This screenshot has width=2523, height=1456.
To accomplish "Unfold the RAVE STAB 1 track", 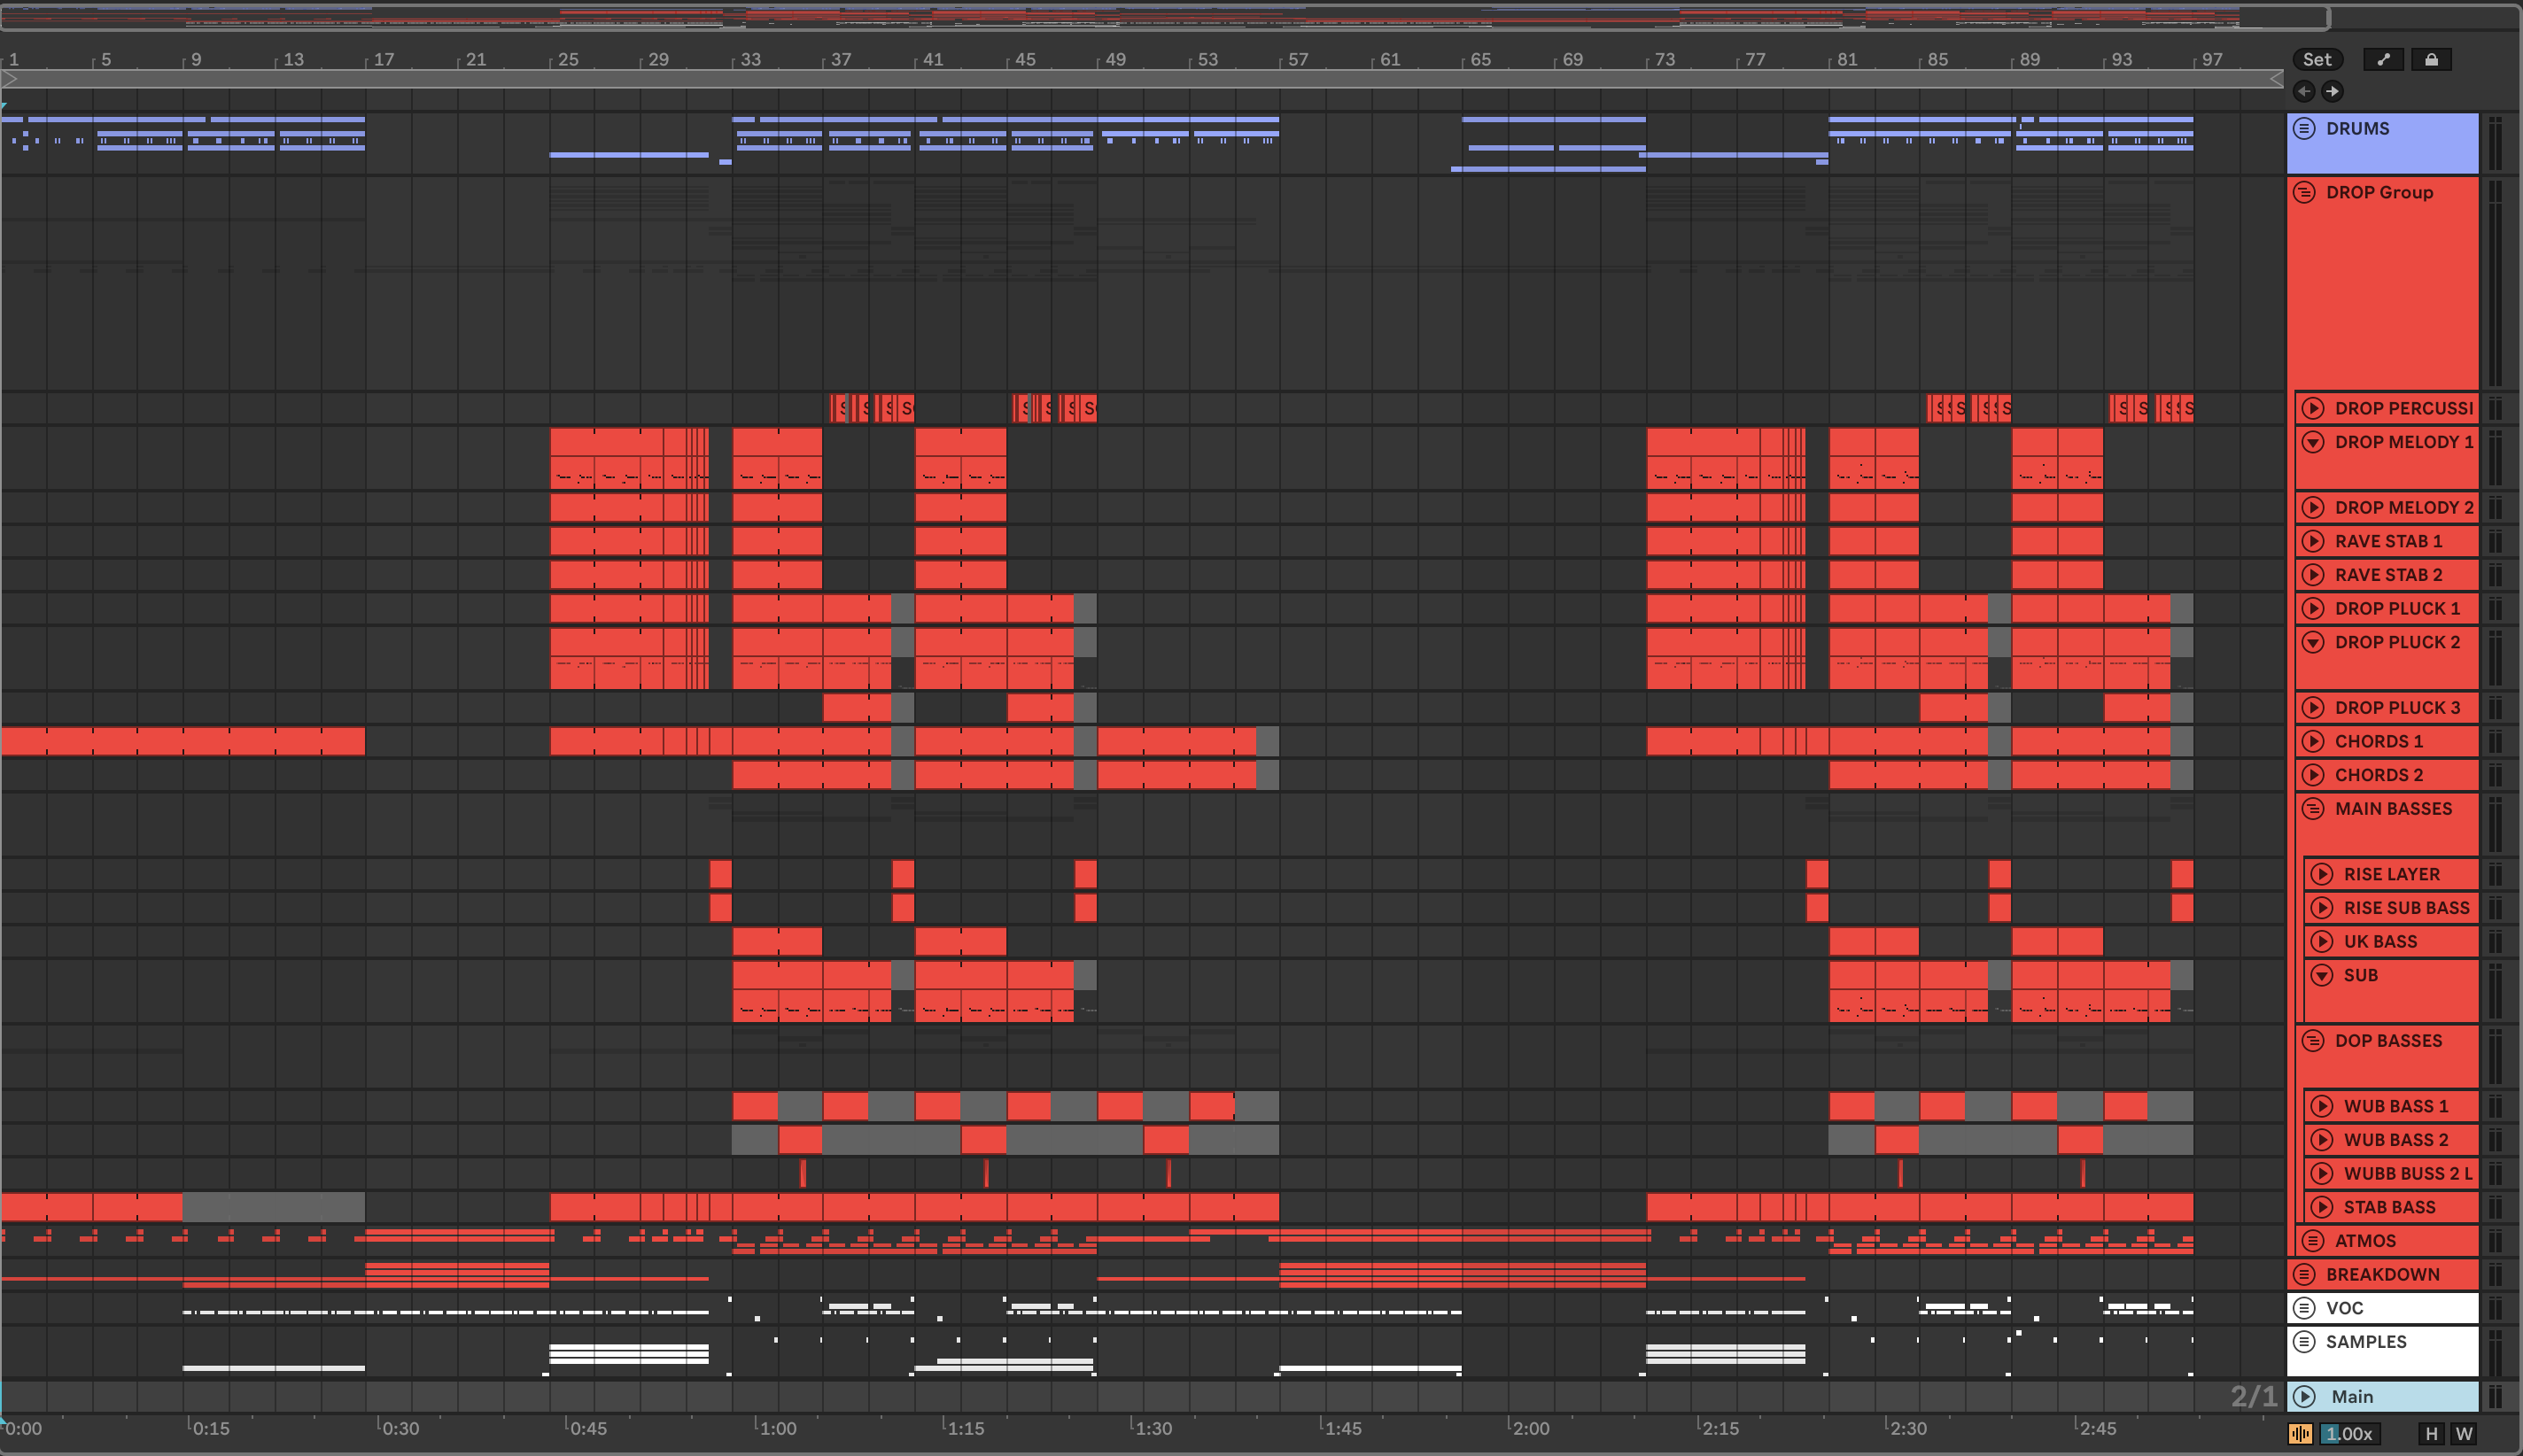I will [x=2313, y=541].
